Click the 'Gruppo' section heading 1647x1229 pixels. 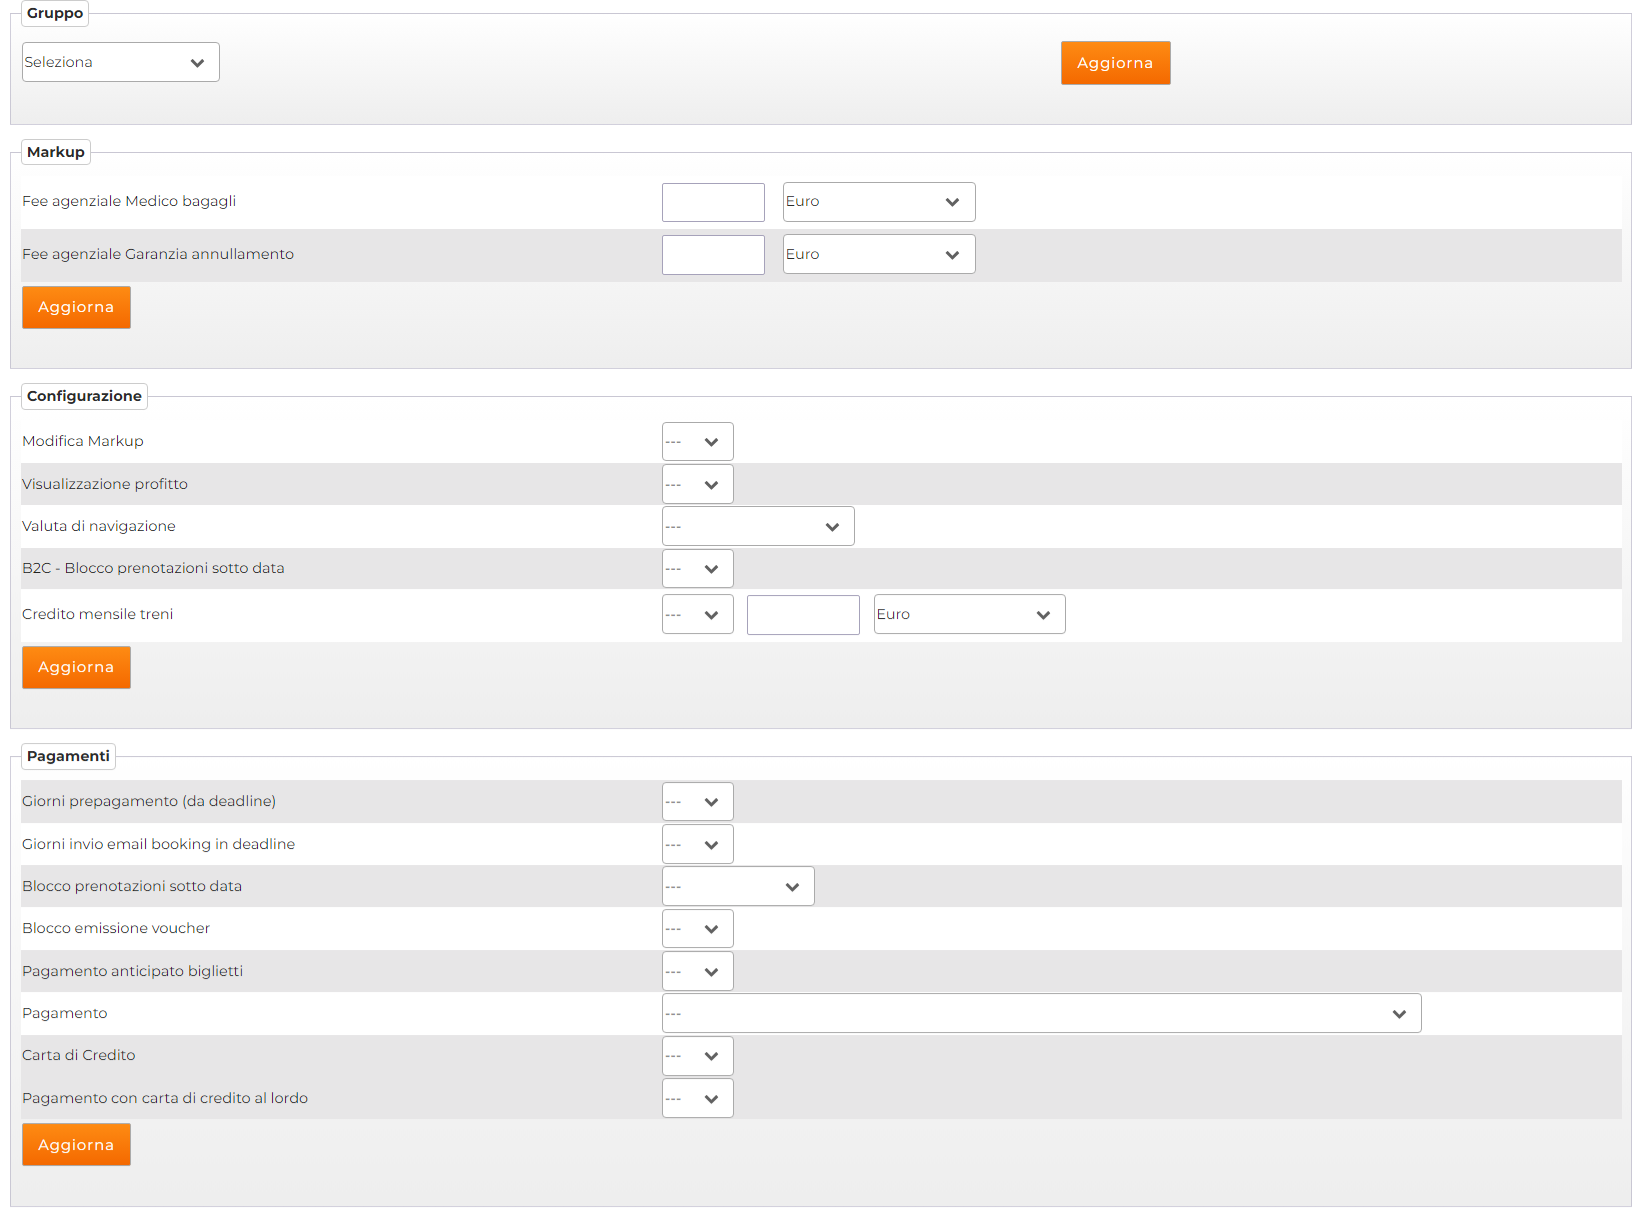coord(55,13)
